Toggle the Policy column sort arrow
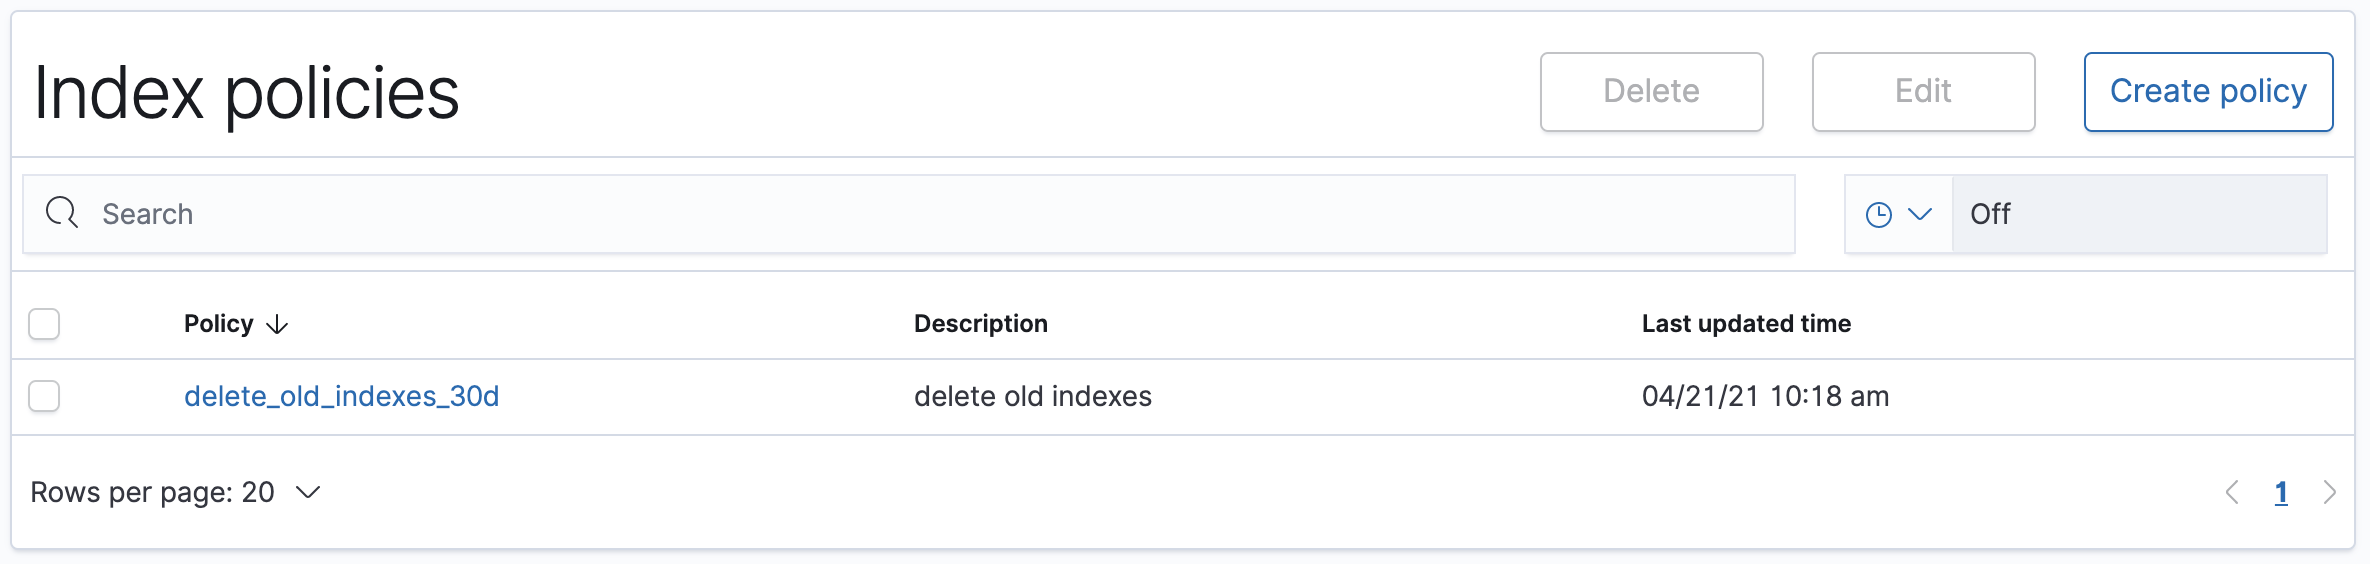This screenshot has width=2370, height=564. (277, 325)
